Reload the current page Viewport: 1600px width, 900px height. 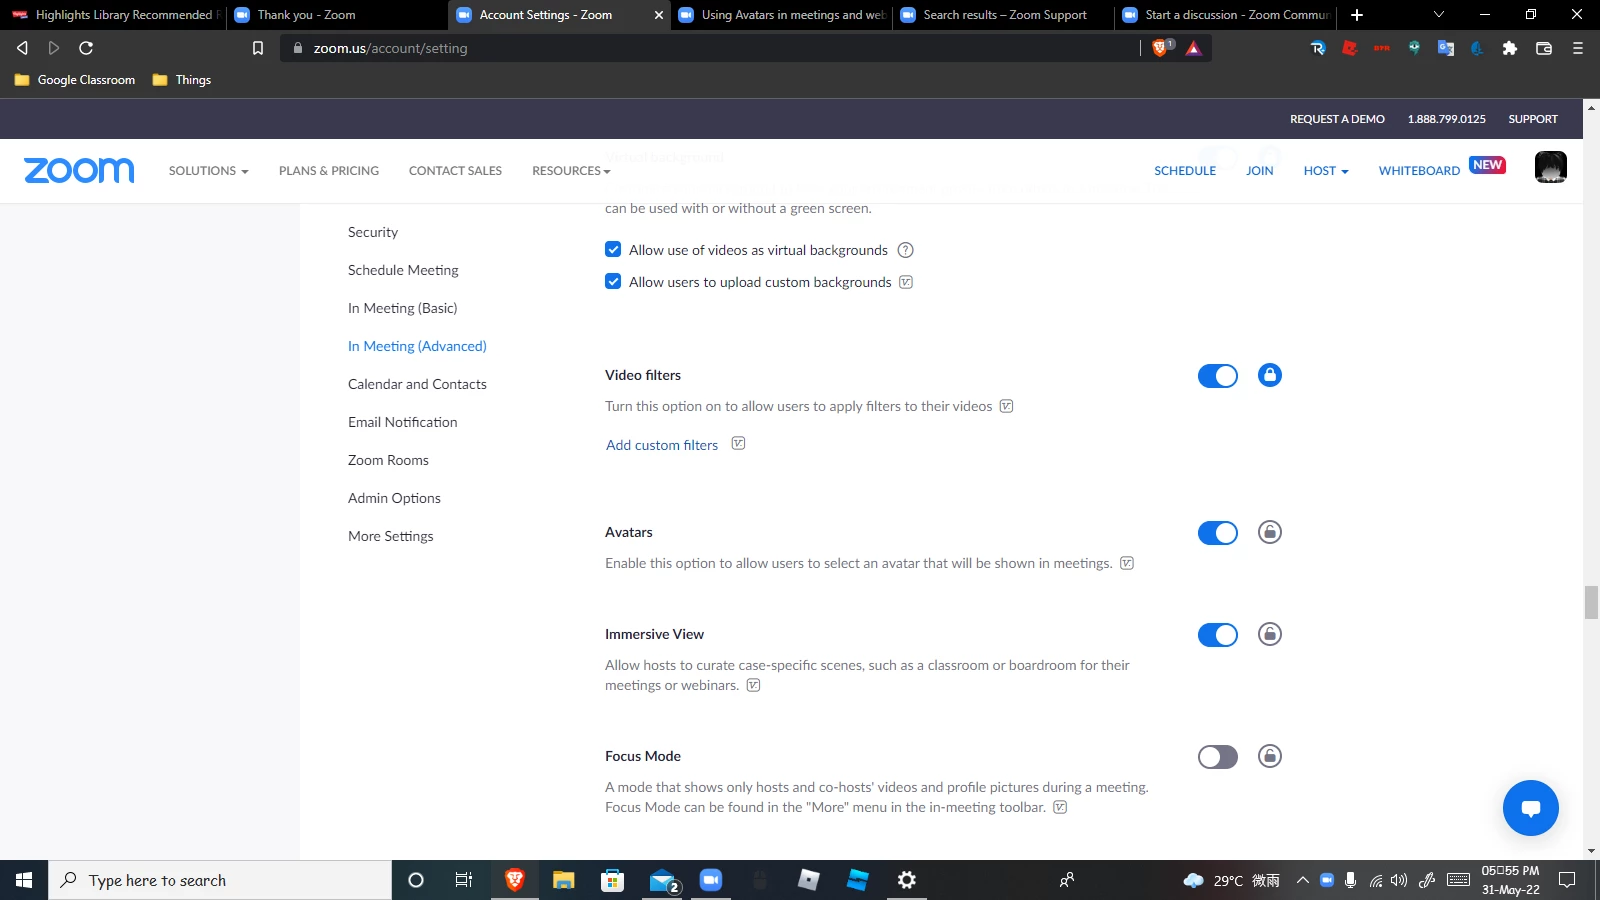point(86,48)
